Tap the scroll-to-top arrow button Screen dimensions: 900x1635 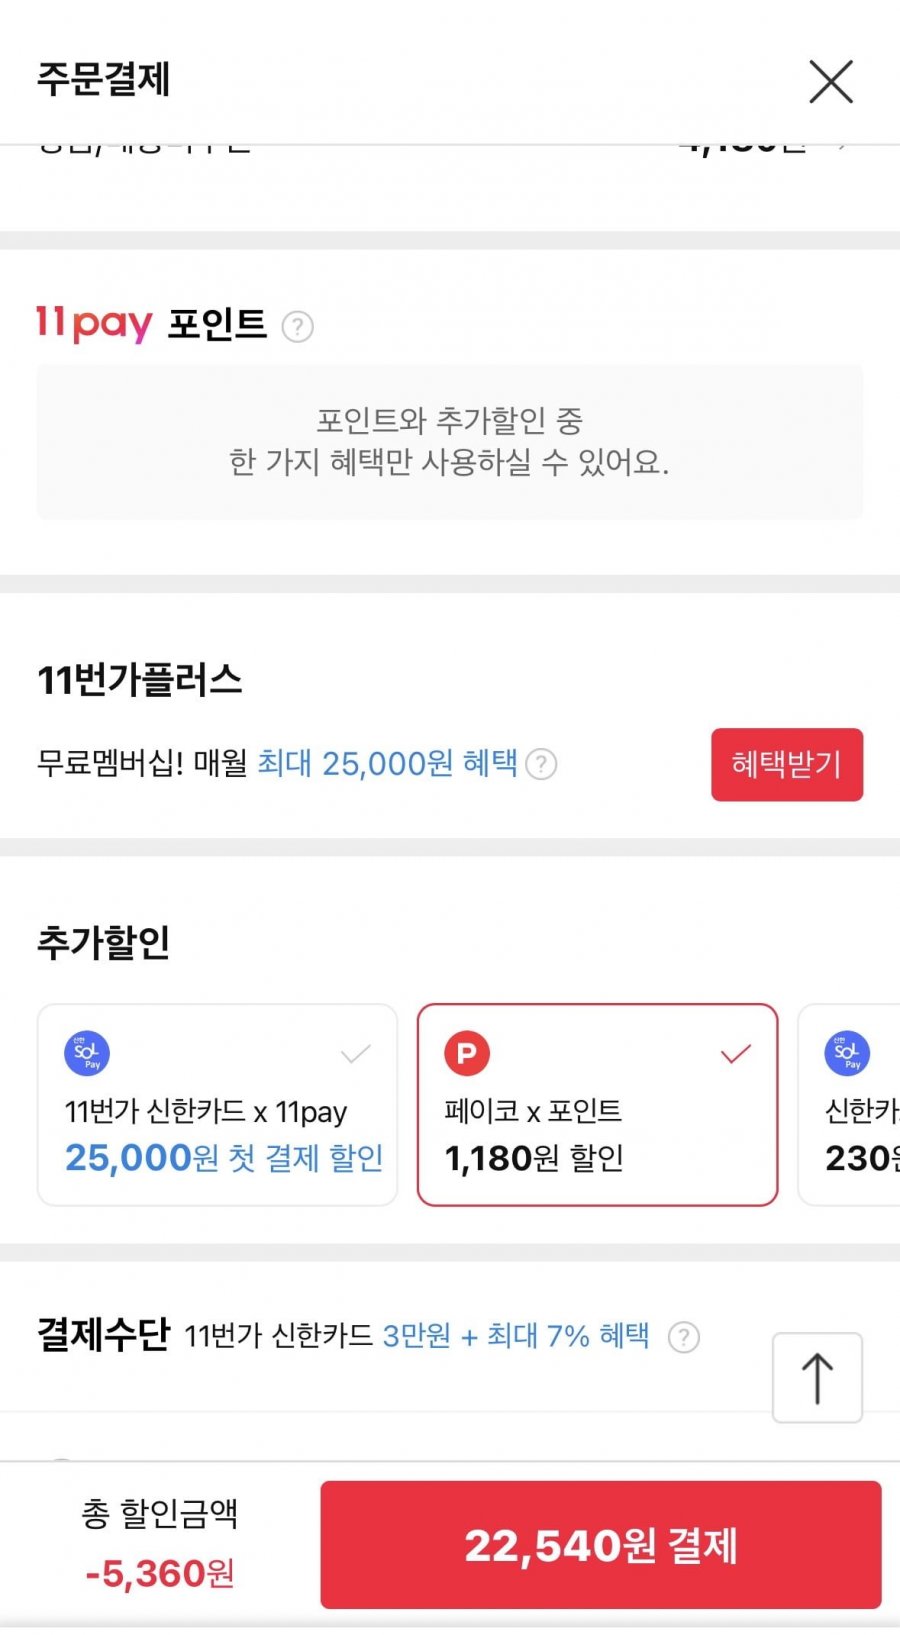click(817, 1377)
